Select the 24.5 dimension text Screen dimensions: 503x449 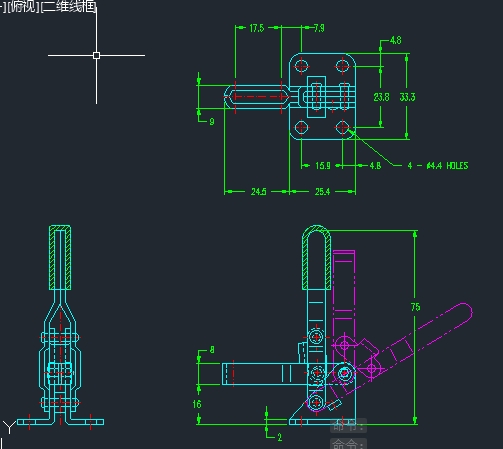pyautogui.click(x=259, y=192)
